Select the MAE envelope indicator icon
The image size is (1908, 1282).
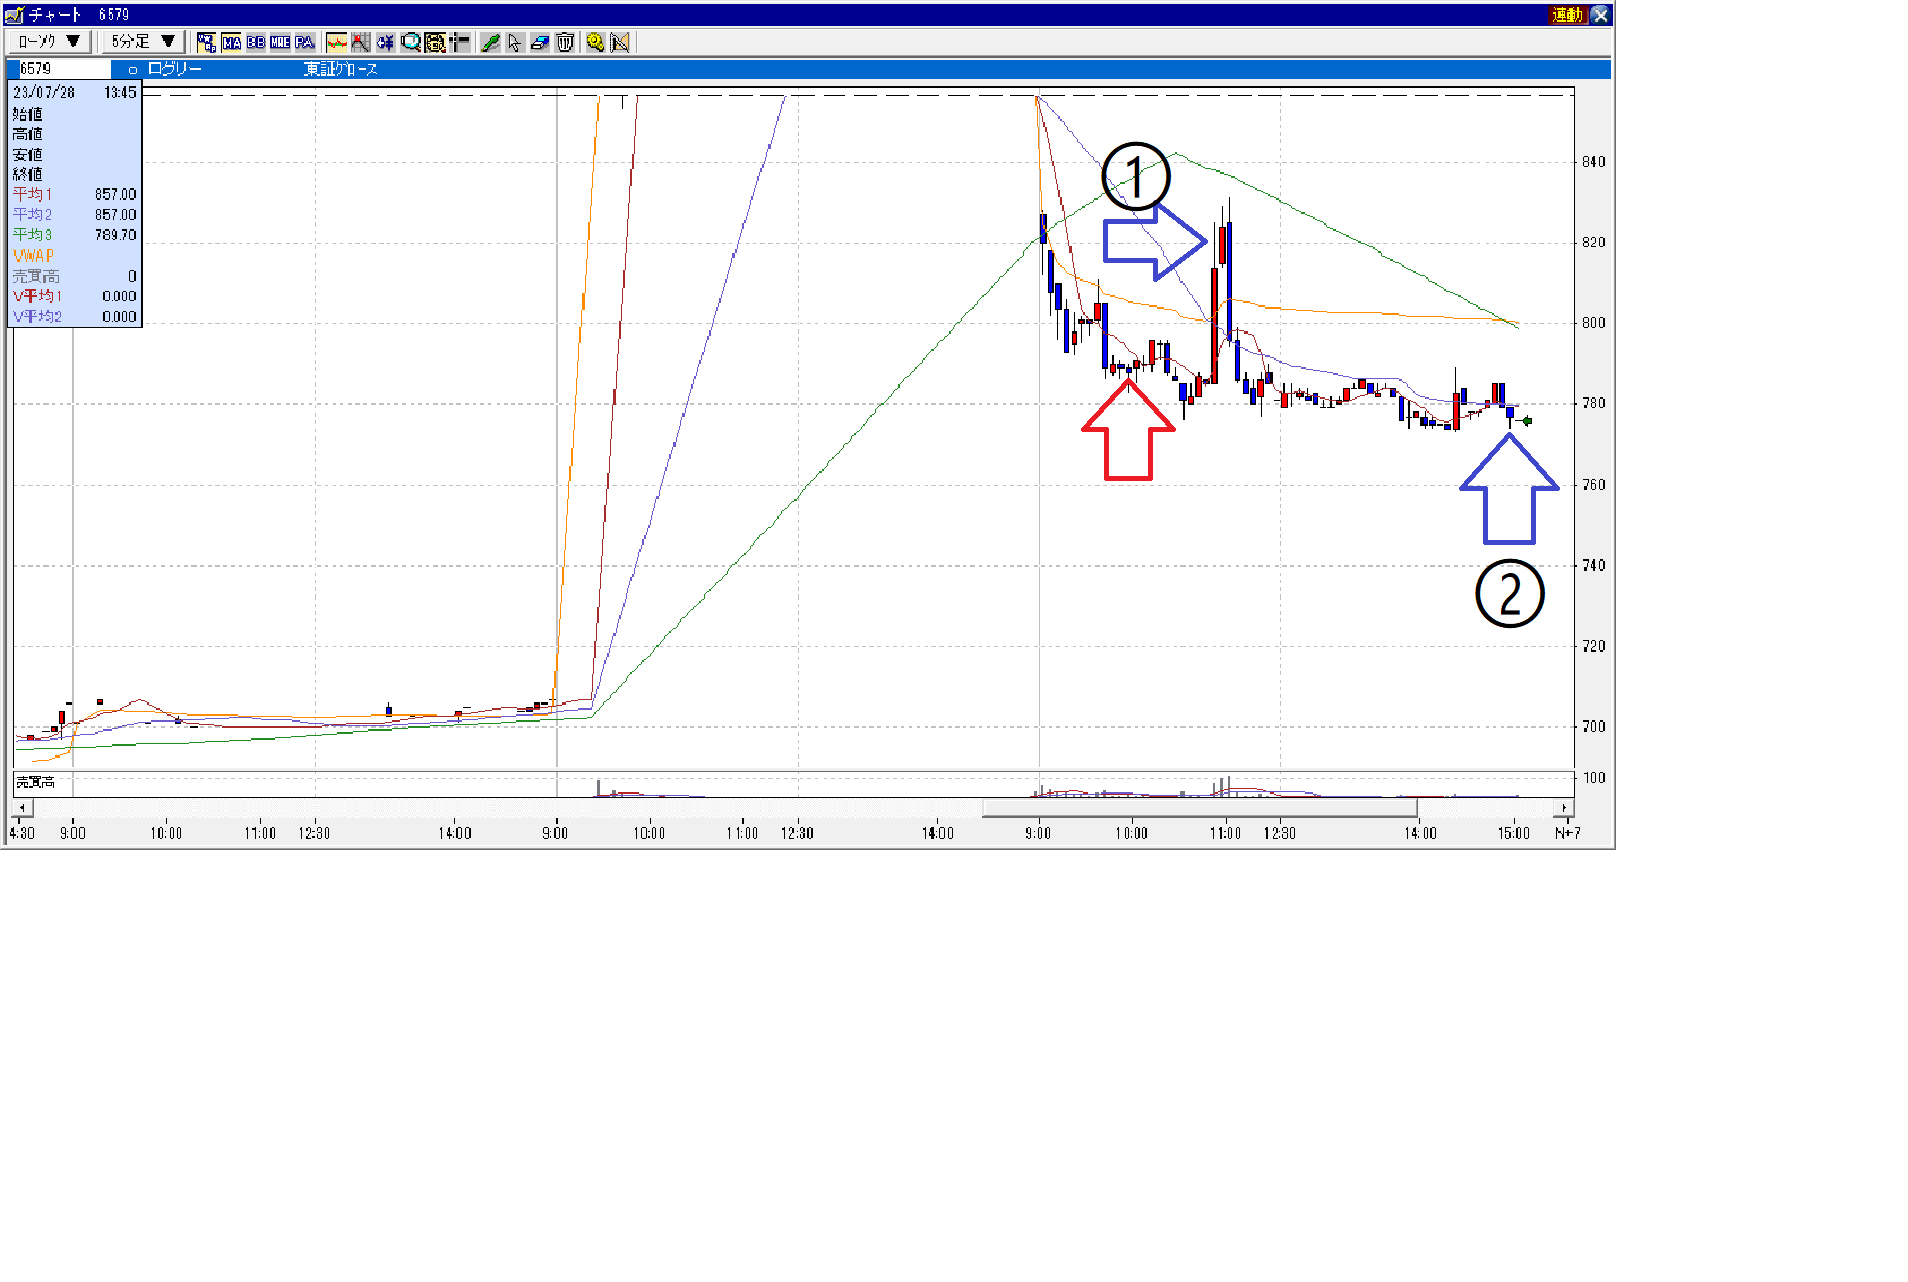[x=280, y=42]
